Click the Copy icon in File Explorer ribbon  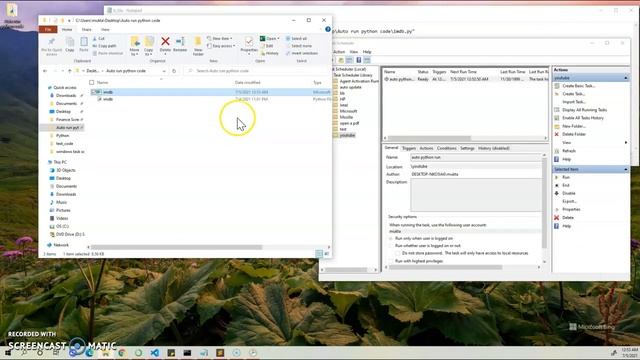click(x=70, y=44)
